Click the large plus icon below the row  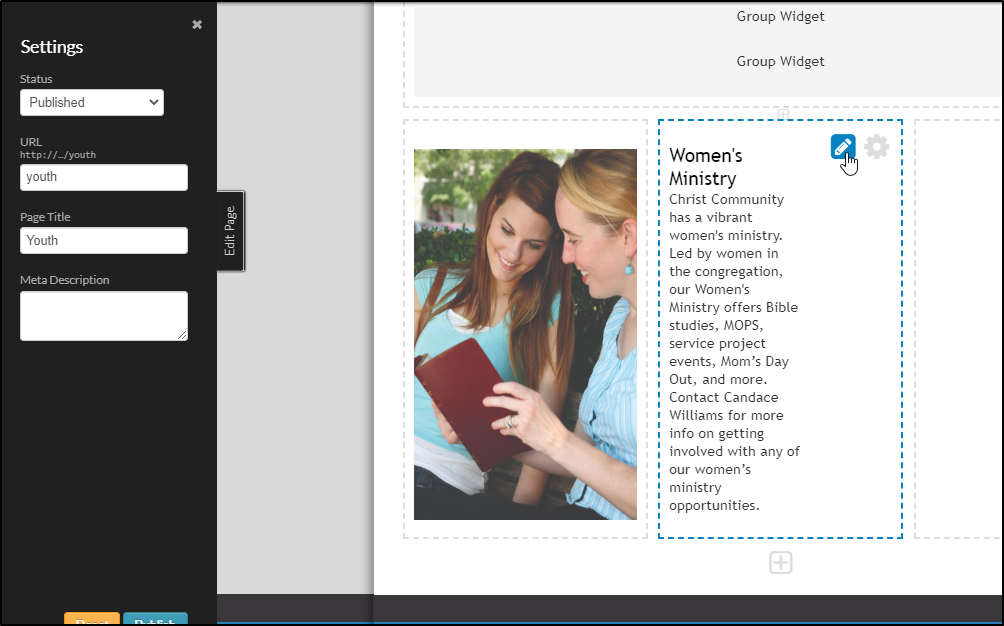click(x=781, y=563)
